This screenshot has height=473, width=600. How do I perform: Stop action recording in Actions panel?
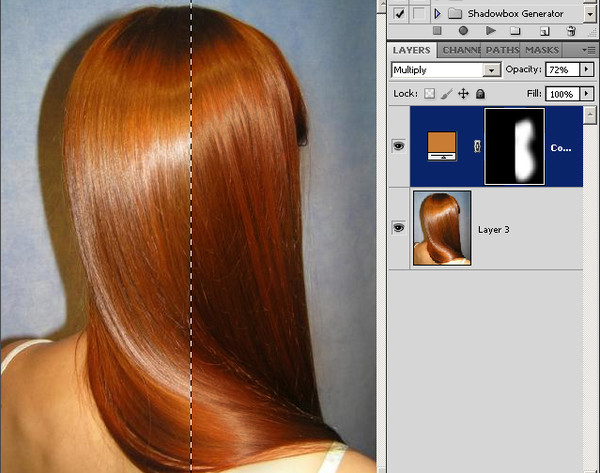(x=437, y=31)
